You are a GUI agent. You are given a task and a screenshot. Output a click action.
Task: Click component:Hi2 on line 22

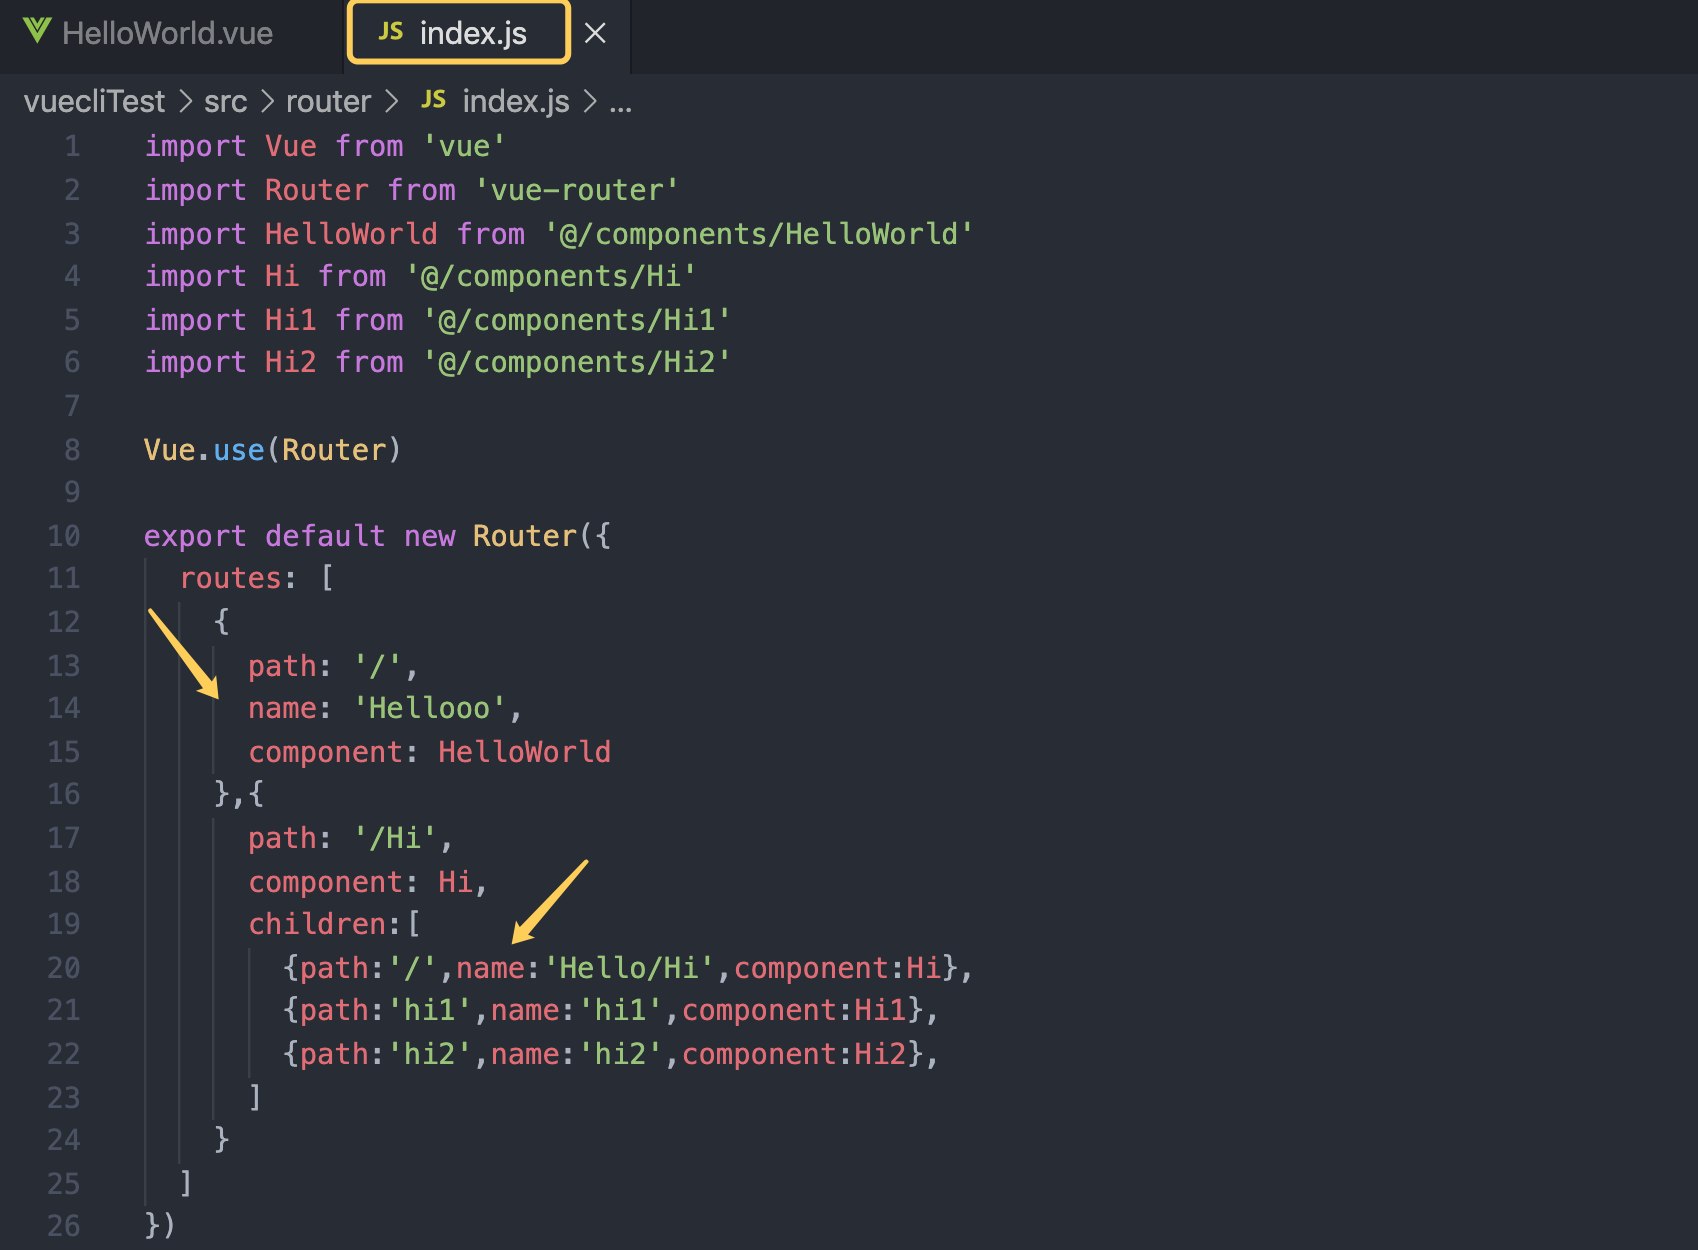(794, 1054)
